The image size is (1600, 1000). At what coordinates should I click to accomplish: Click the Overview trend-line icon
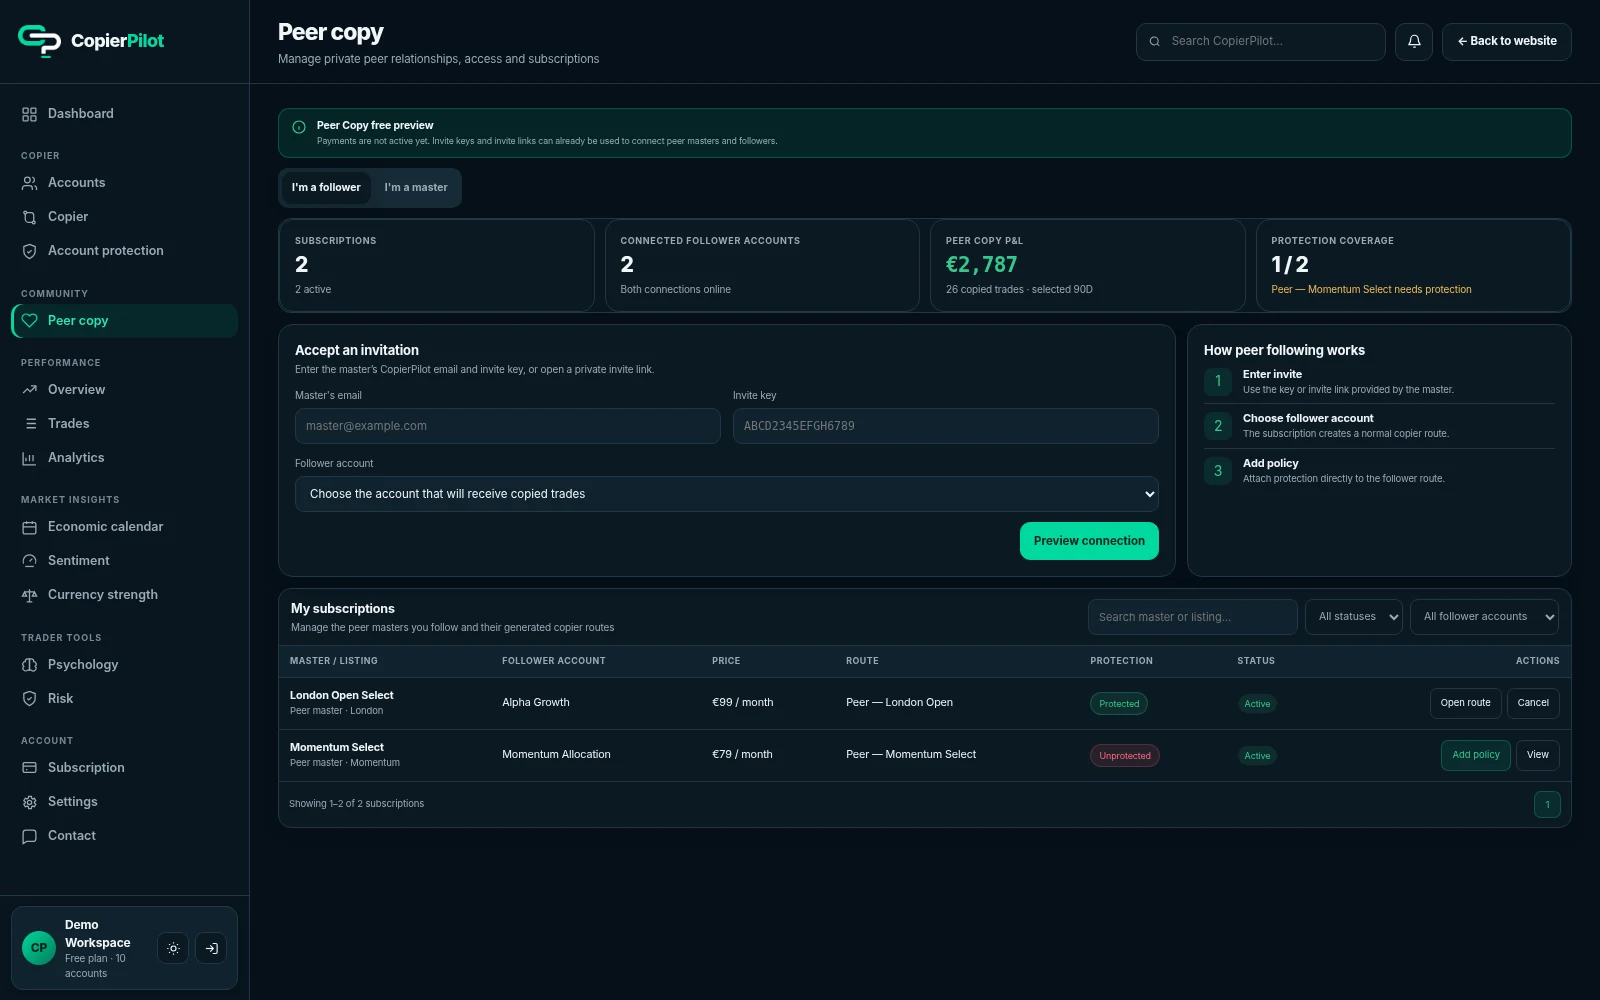point(29,390)
